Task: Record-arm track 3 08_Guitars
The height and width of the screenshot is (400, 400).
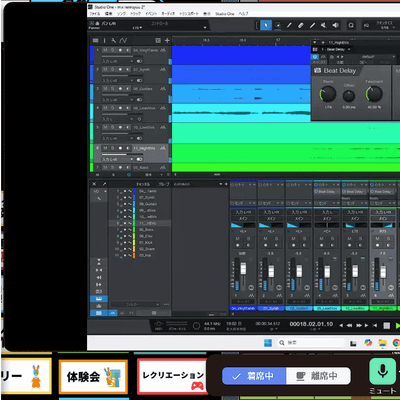Action: coord(120,89)
